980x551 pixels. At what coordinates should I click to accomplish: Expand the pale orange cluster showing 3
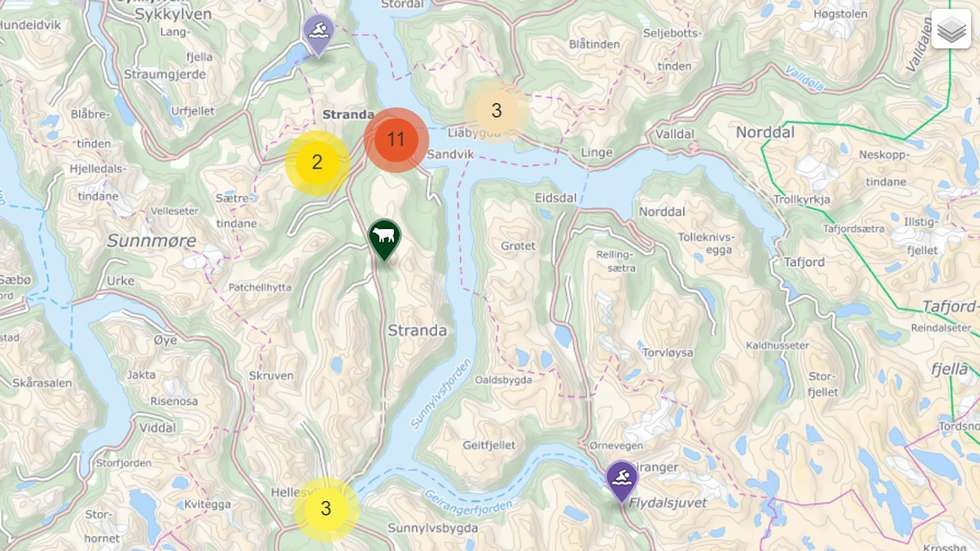(496, 111)
